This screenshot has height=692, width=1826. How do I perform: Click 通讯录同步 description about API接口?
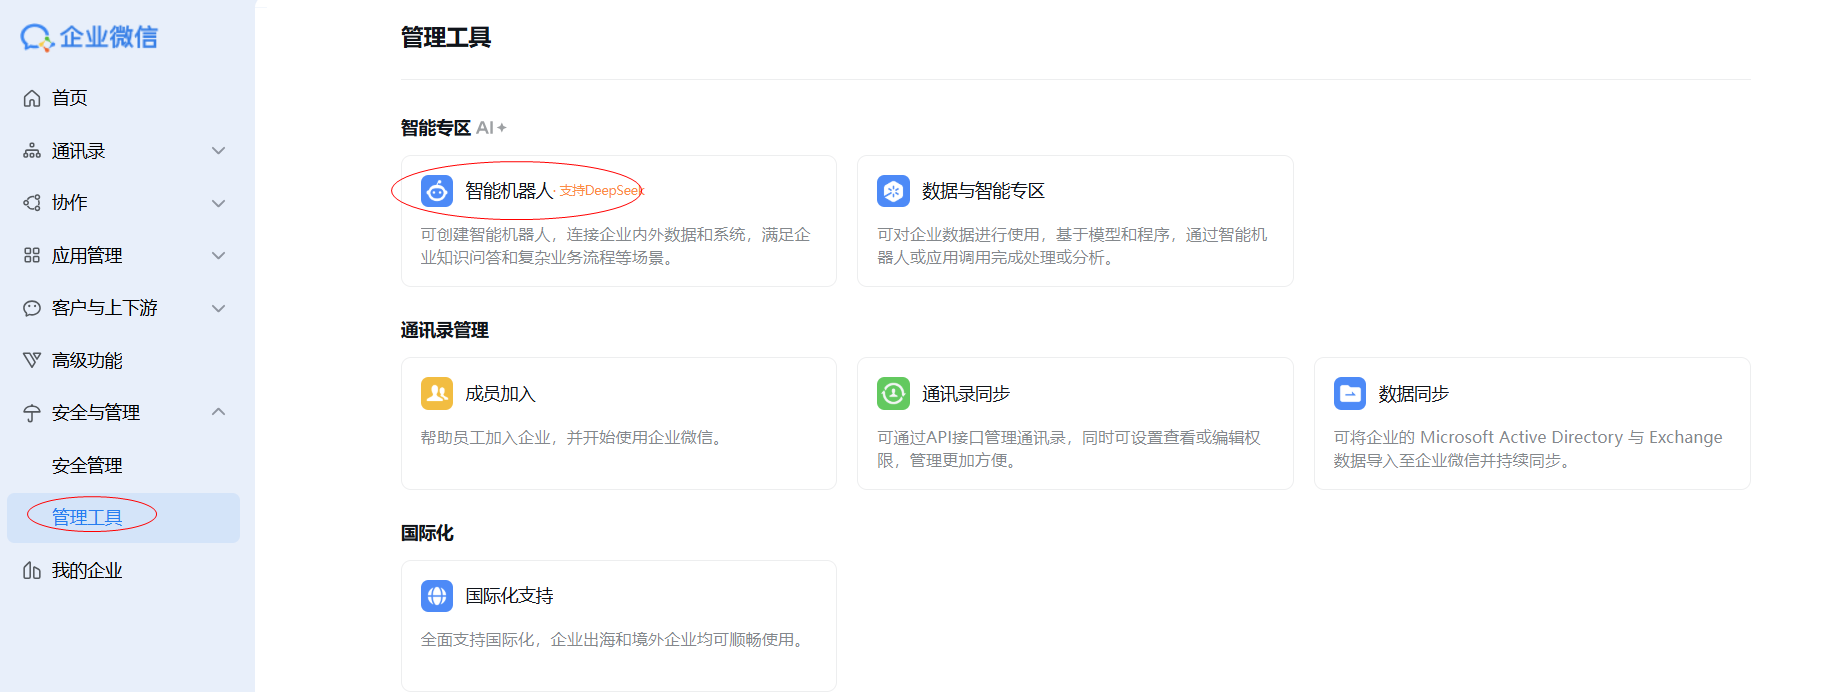pyautogui.click(x=1068, y=449)
